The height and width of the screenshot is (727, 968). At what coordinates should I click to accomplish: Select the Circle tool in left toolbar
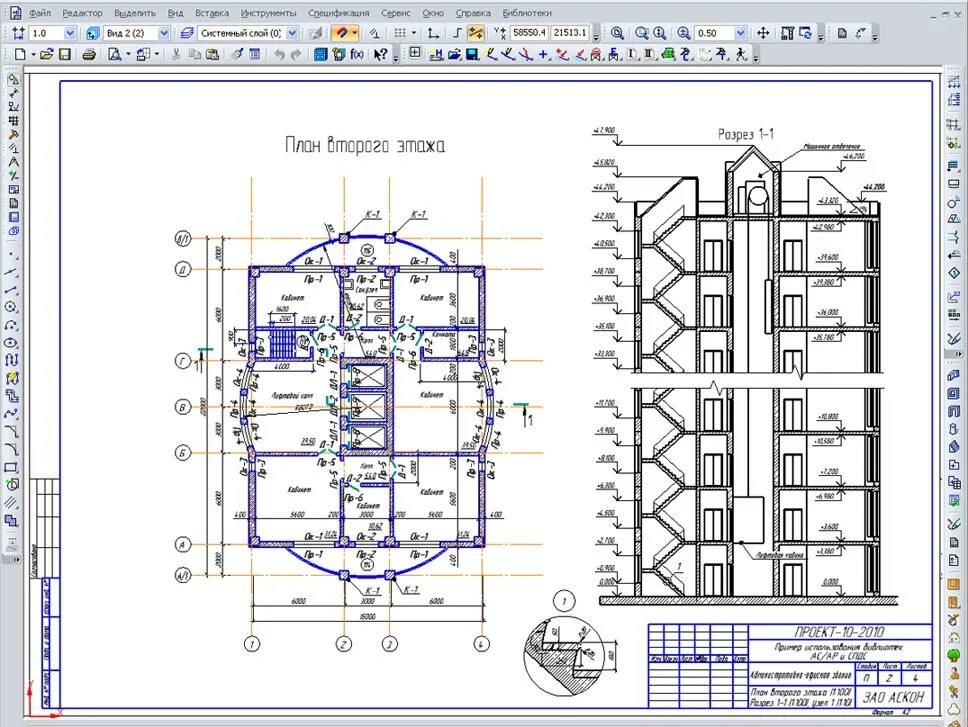(12, 307)
